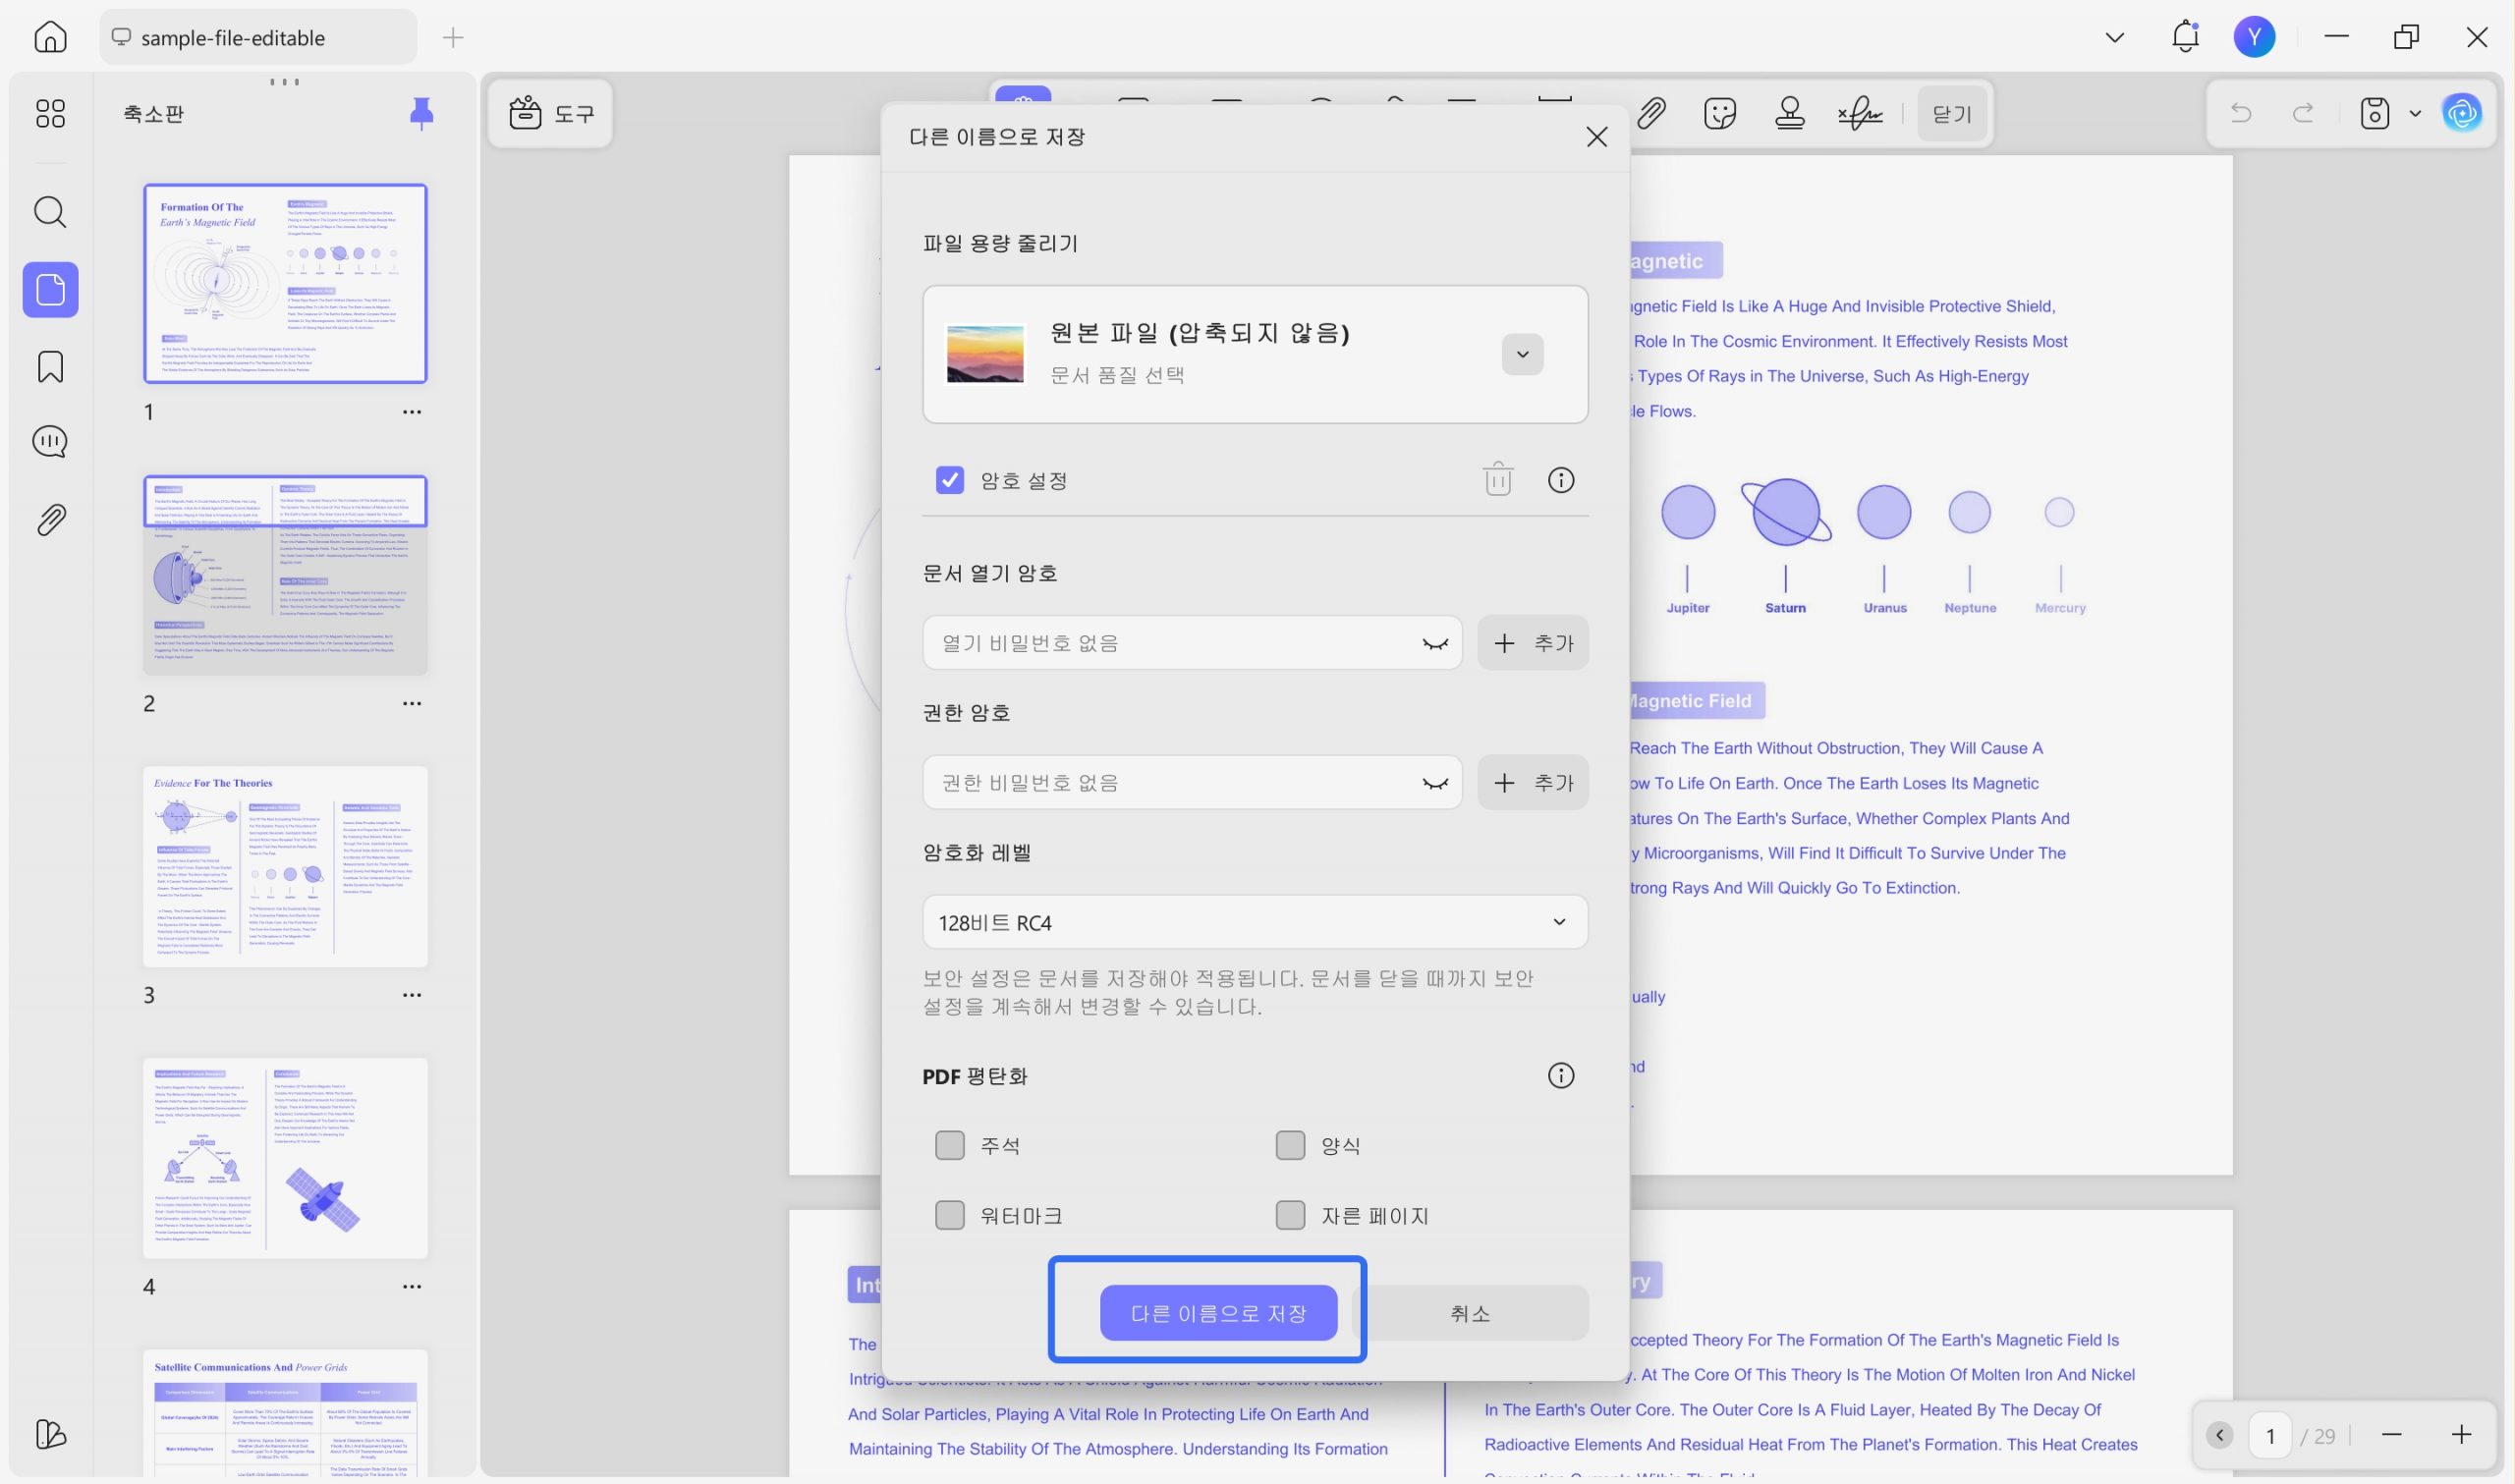Screen dimensions: 2515x1484
Task: Select the signature tool in toolbar
Action: pos(1860,113)
